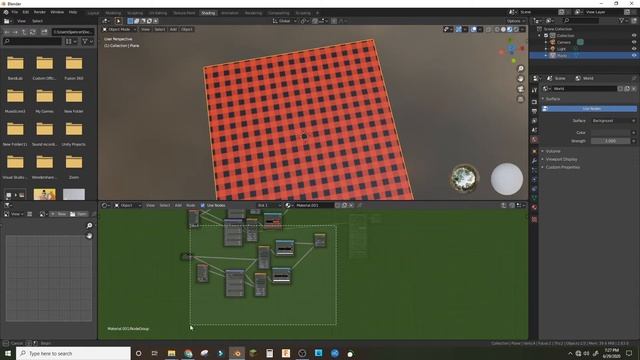The height and width of the screenshot is (360, 640).
Task: Toggle Use Nodes checkbox in node editor
Action: click(203, 205)
